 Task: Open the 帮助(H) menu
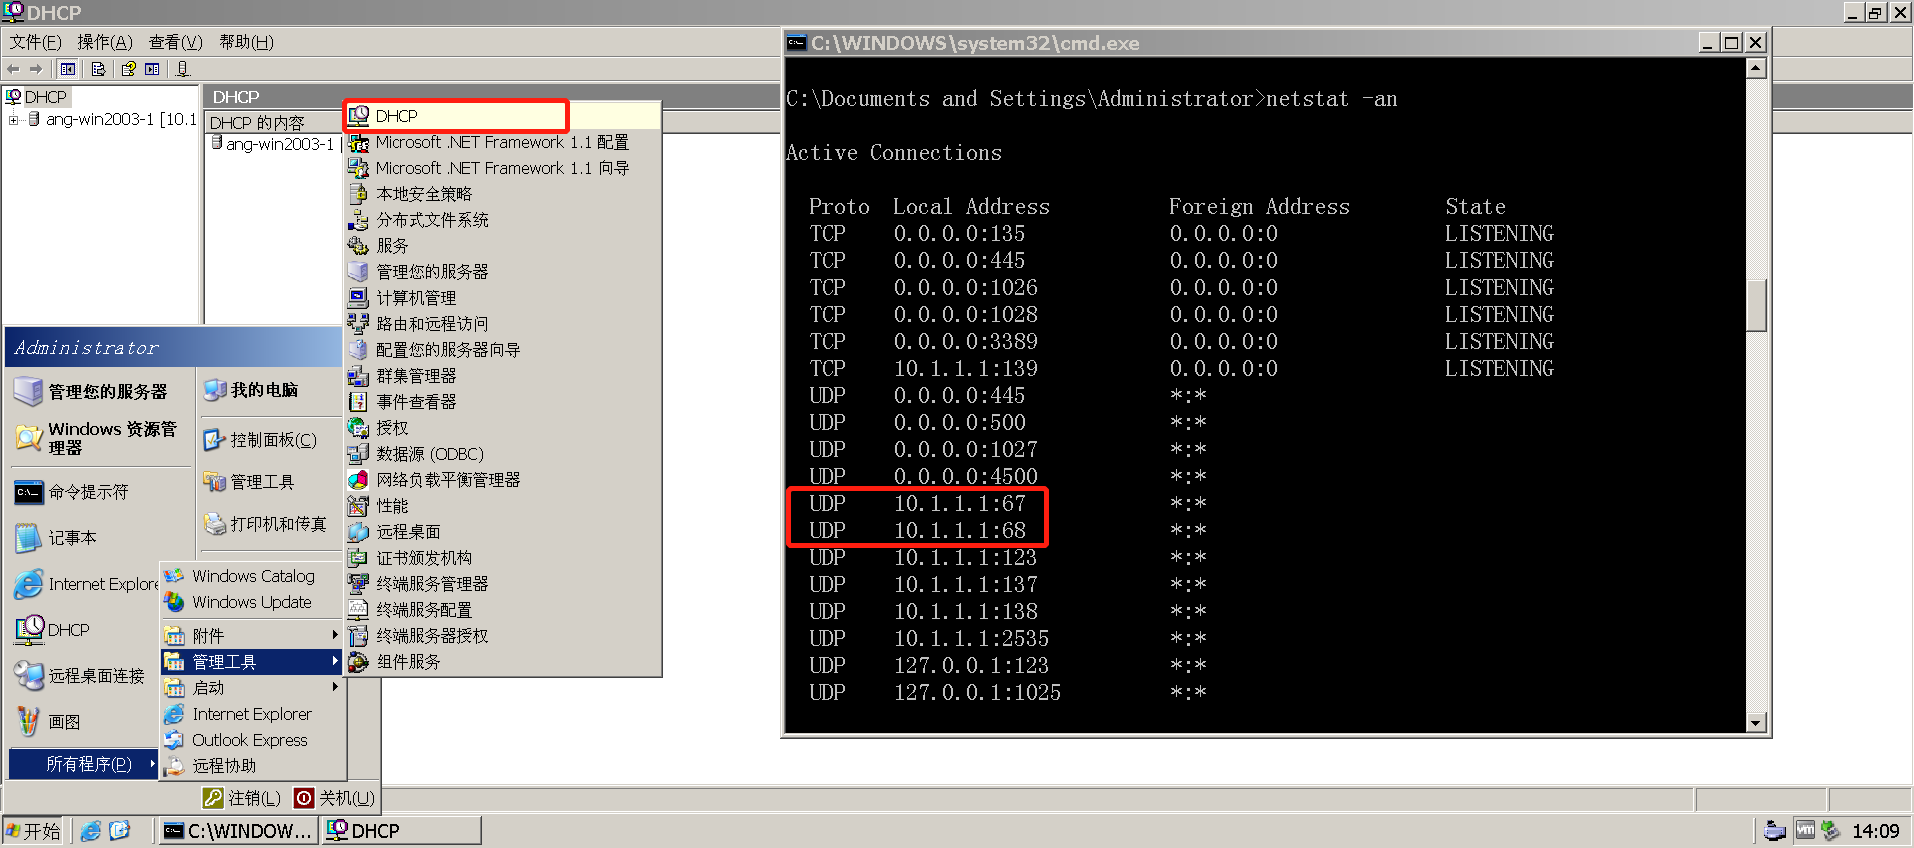tap(246, 42)
